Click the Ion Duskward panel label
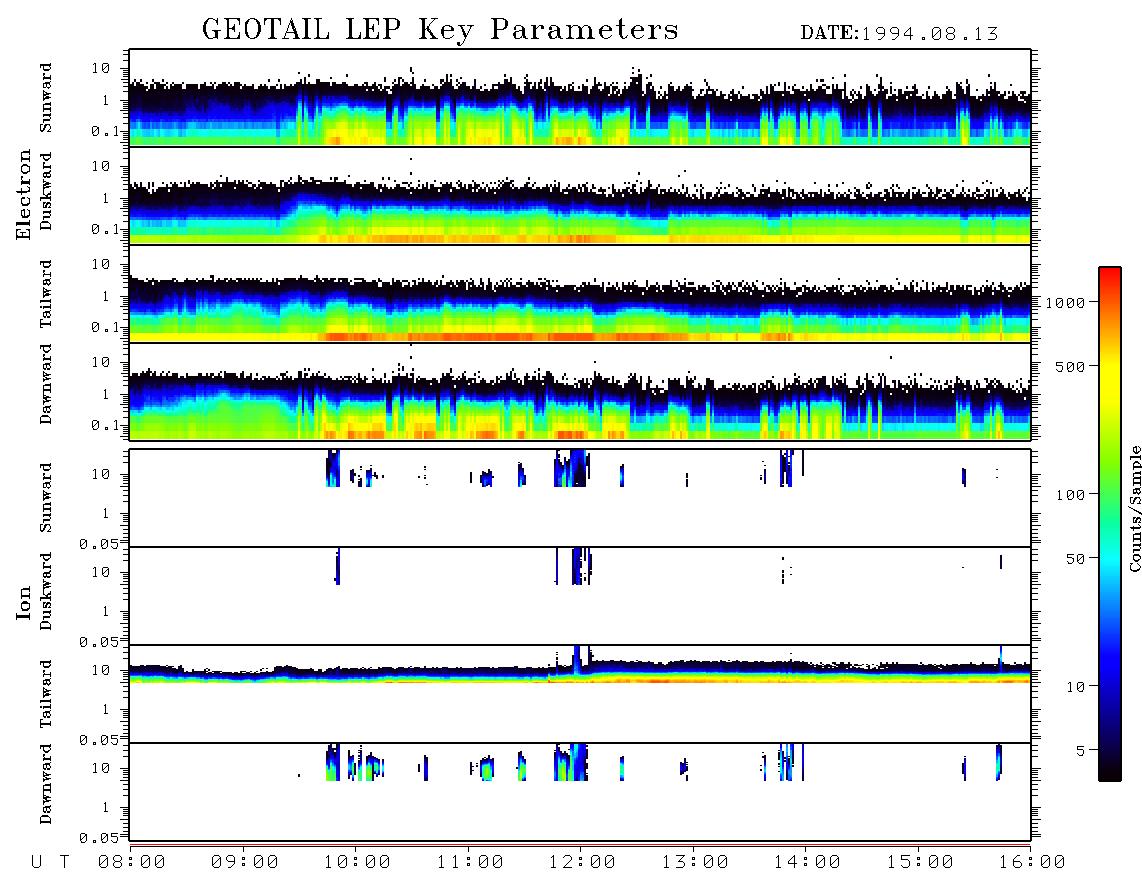 [x=46, y=591]
